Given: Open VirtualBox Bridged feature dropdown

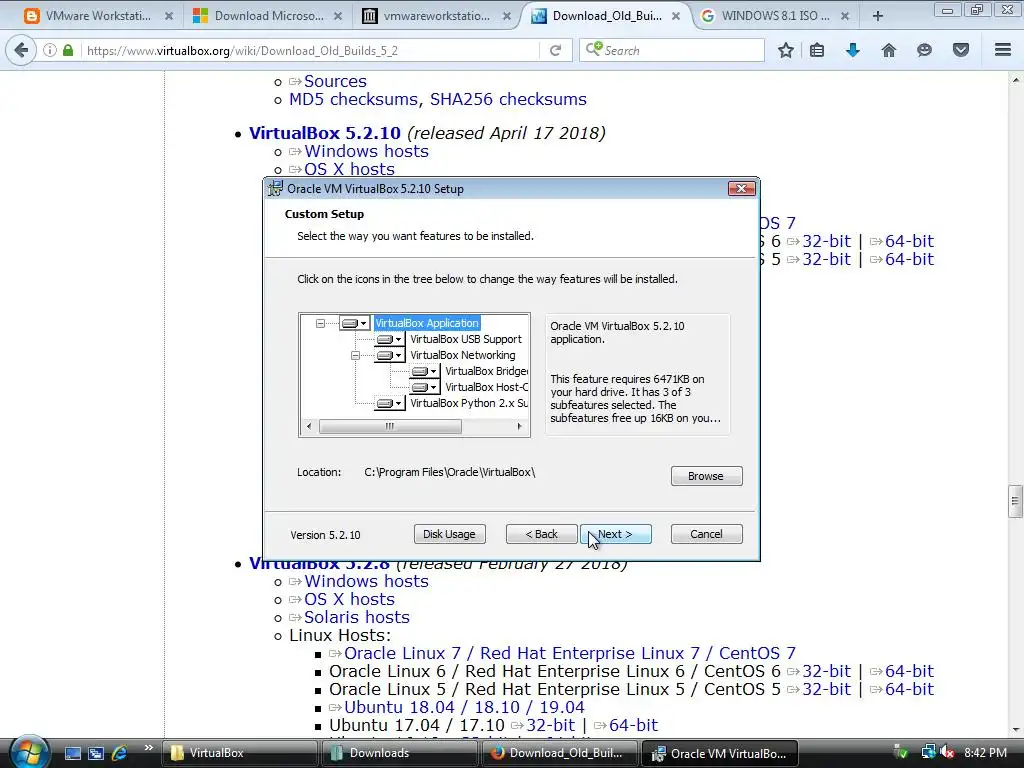Looking at the screenshot, I should click(x=424, y=372).
